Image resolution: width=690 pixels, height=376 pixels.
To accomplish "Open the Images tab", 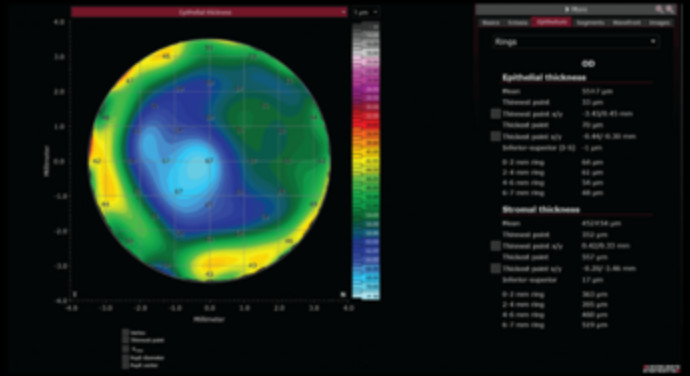I will pyautogui.click(x=659, y=22).
